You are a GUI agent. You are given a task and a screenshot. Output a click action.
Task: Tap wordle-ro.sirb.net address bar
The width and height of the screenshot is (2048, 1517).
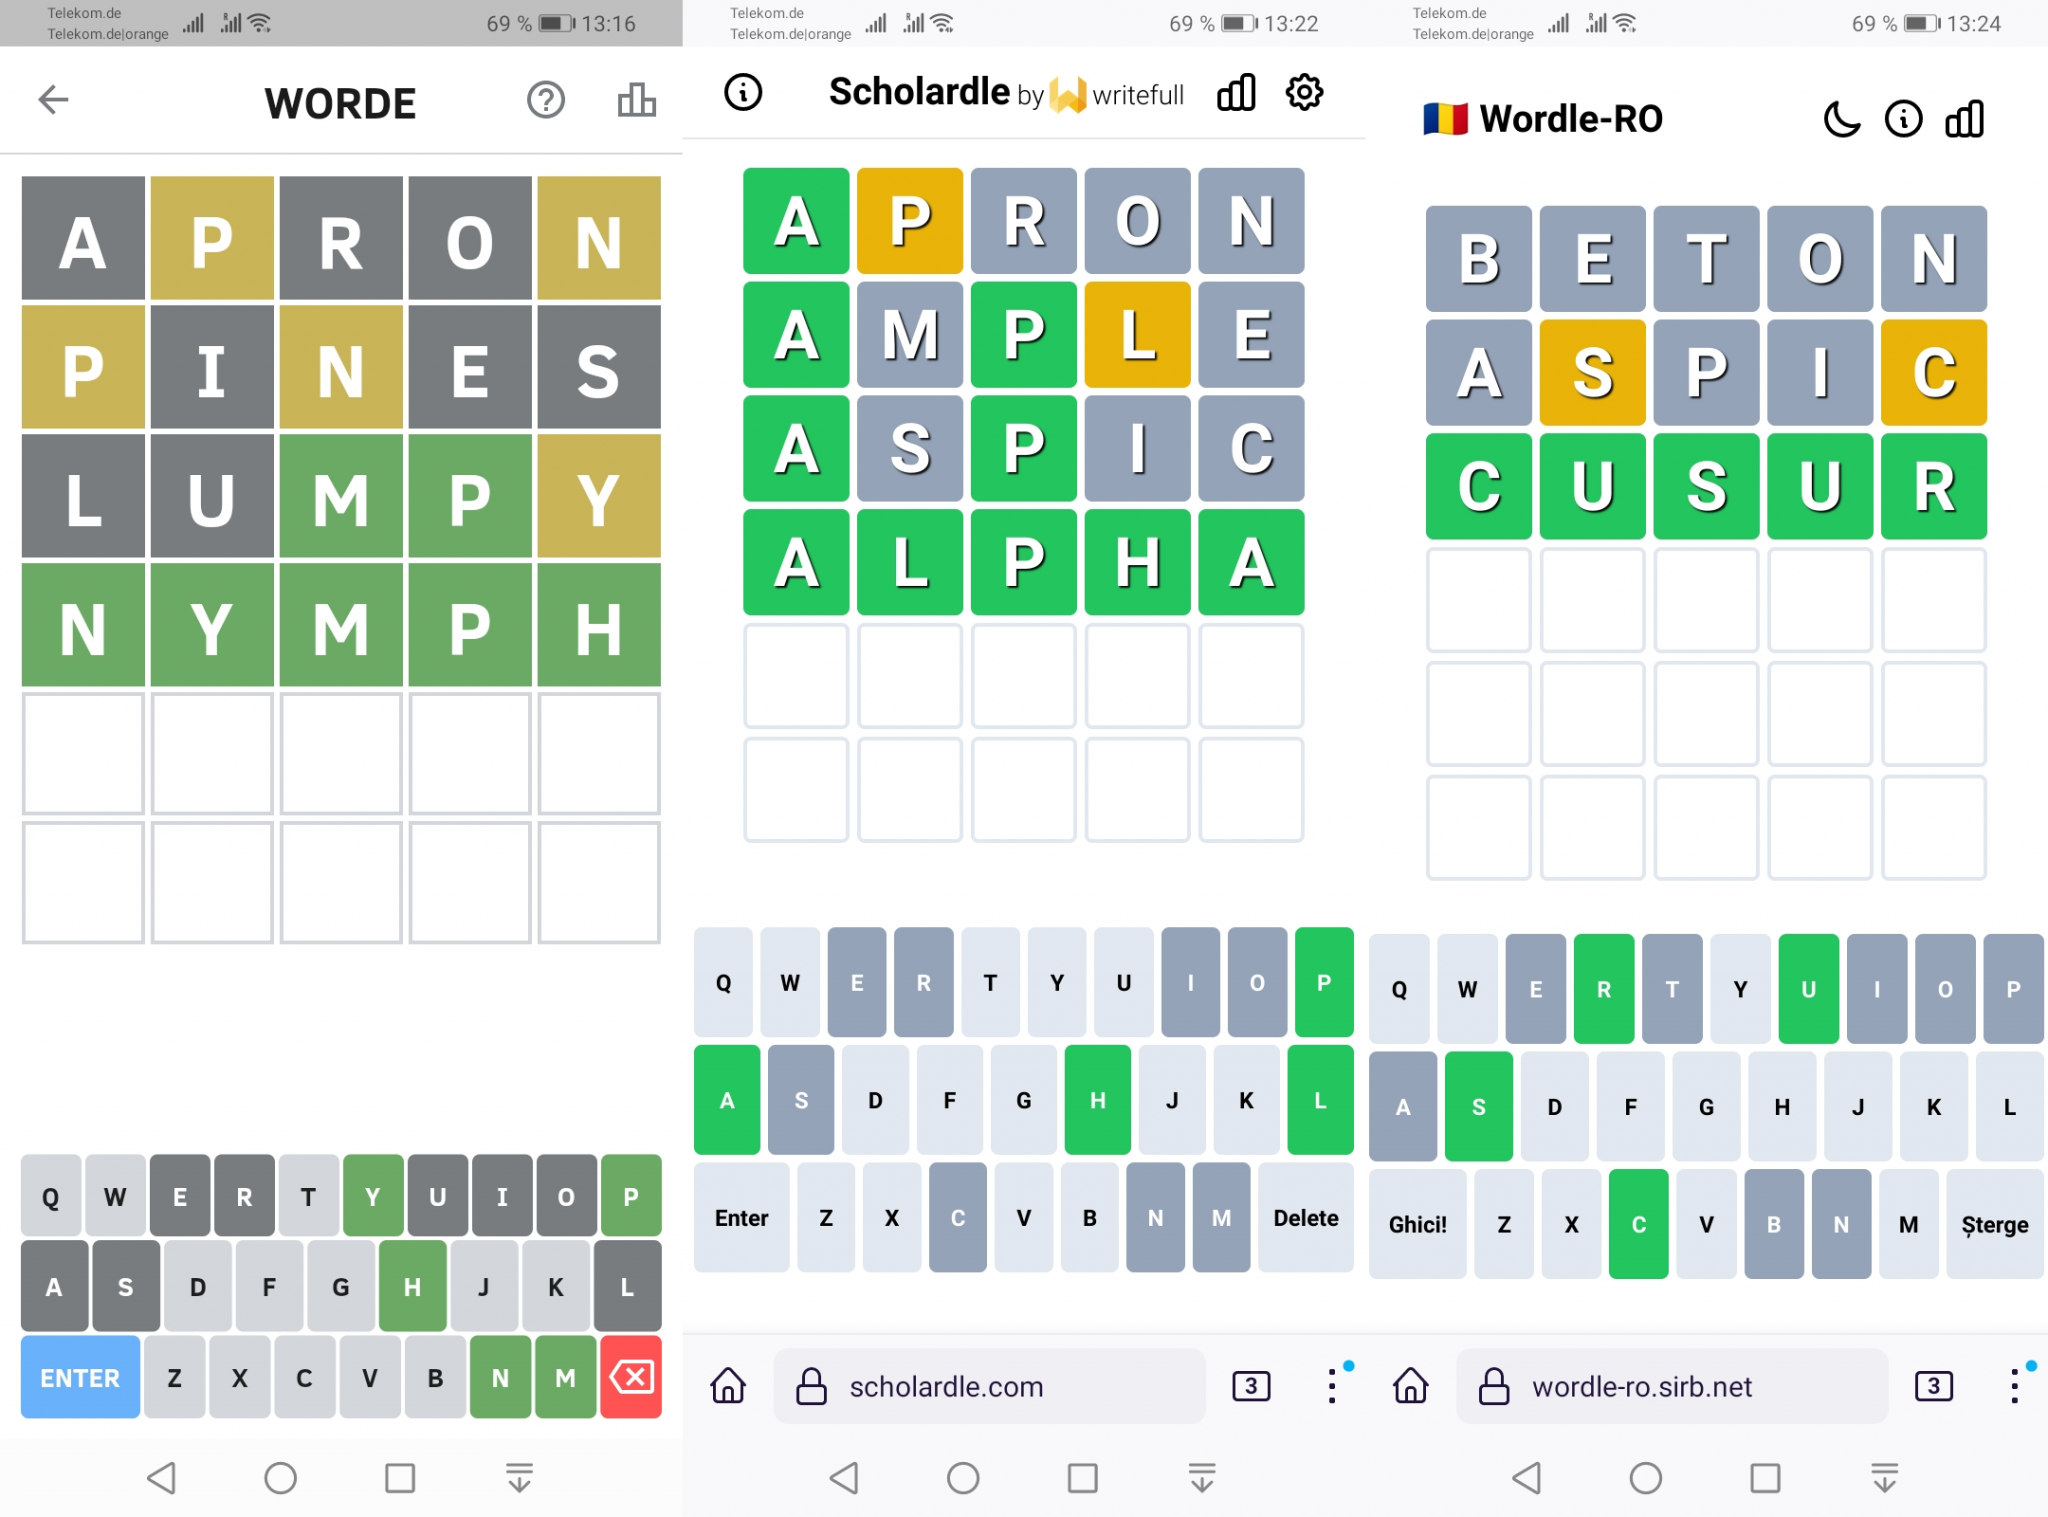pos(1671,1386)
